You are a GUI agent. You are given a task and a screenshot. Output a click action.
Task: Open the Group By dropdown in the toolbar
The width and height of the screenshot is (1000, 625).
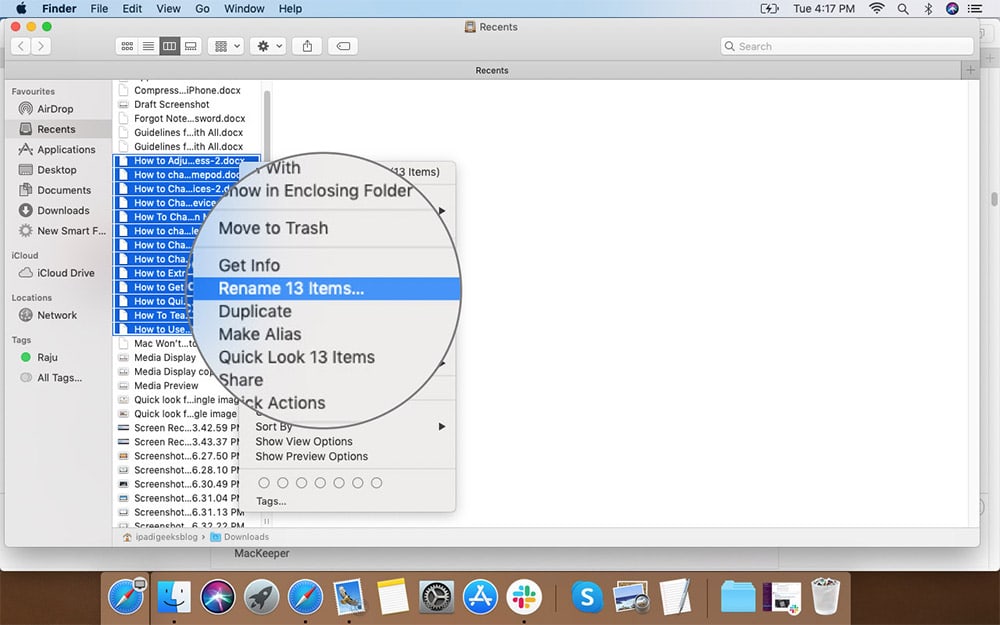click(x=225, y=45)
